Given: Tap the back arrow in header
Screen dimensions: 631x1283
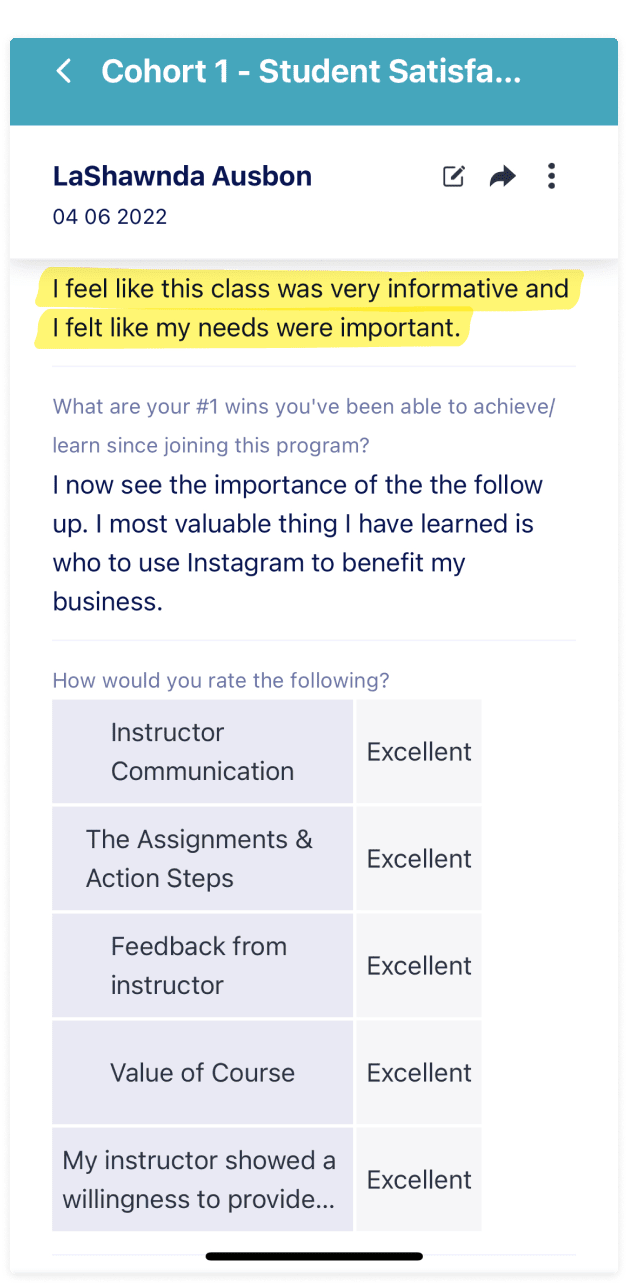Looking at the screenshot, I should (64, 71).
